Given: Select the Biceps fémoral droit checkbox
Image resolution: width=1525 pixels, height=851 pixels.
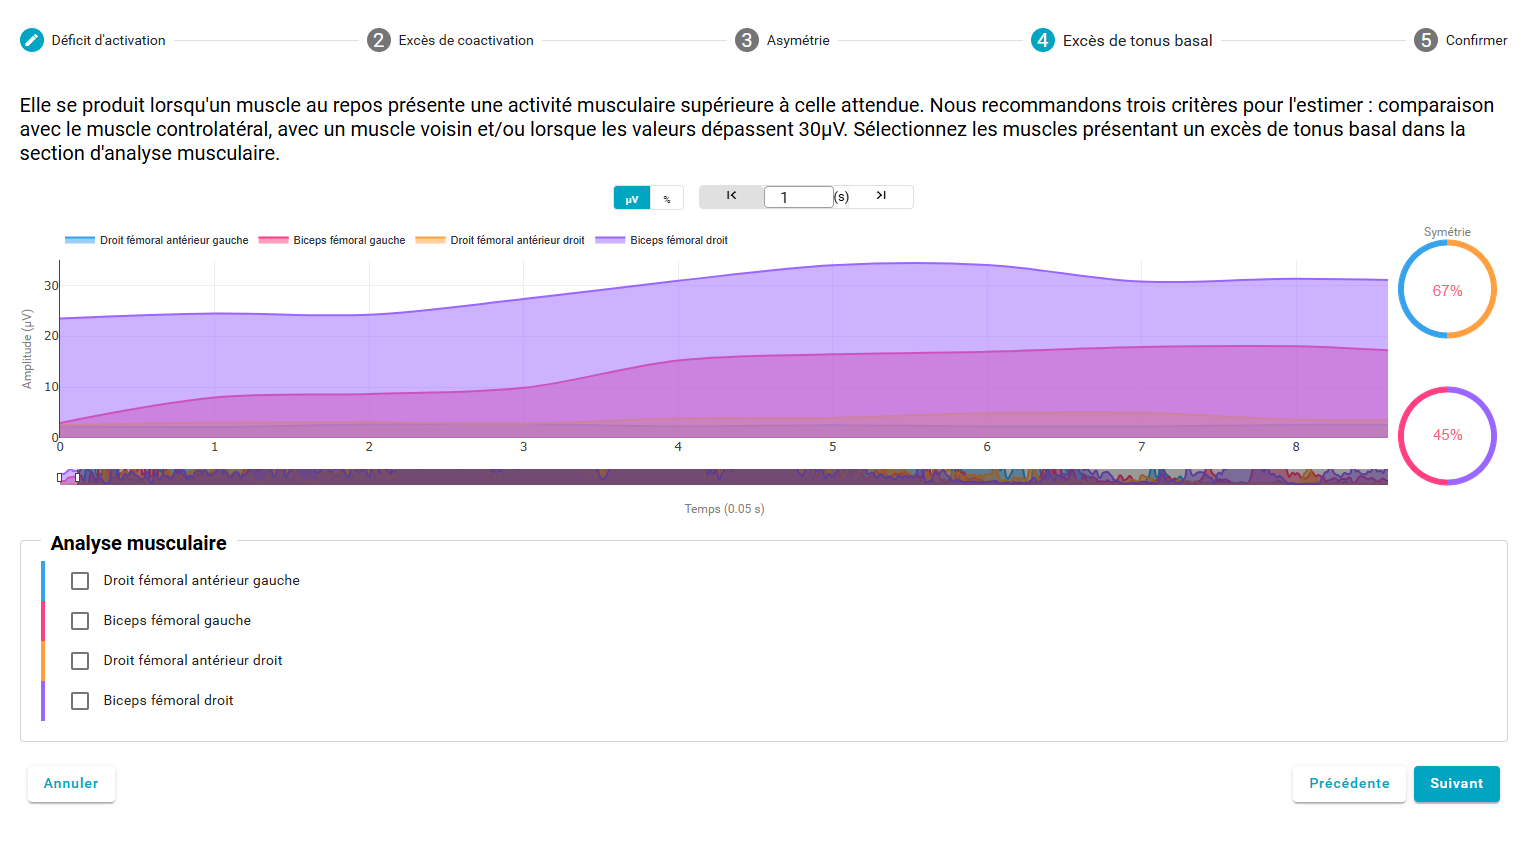Looking at the screenshot, I should 80,701.
